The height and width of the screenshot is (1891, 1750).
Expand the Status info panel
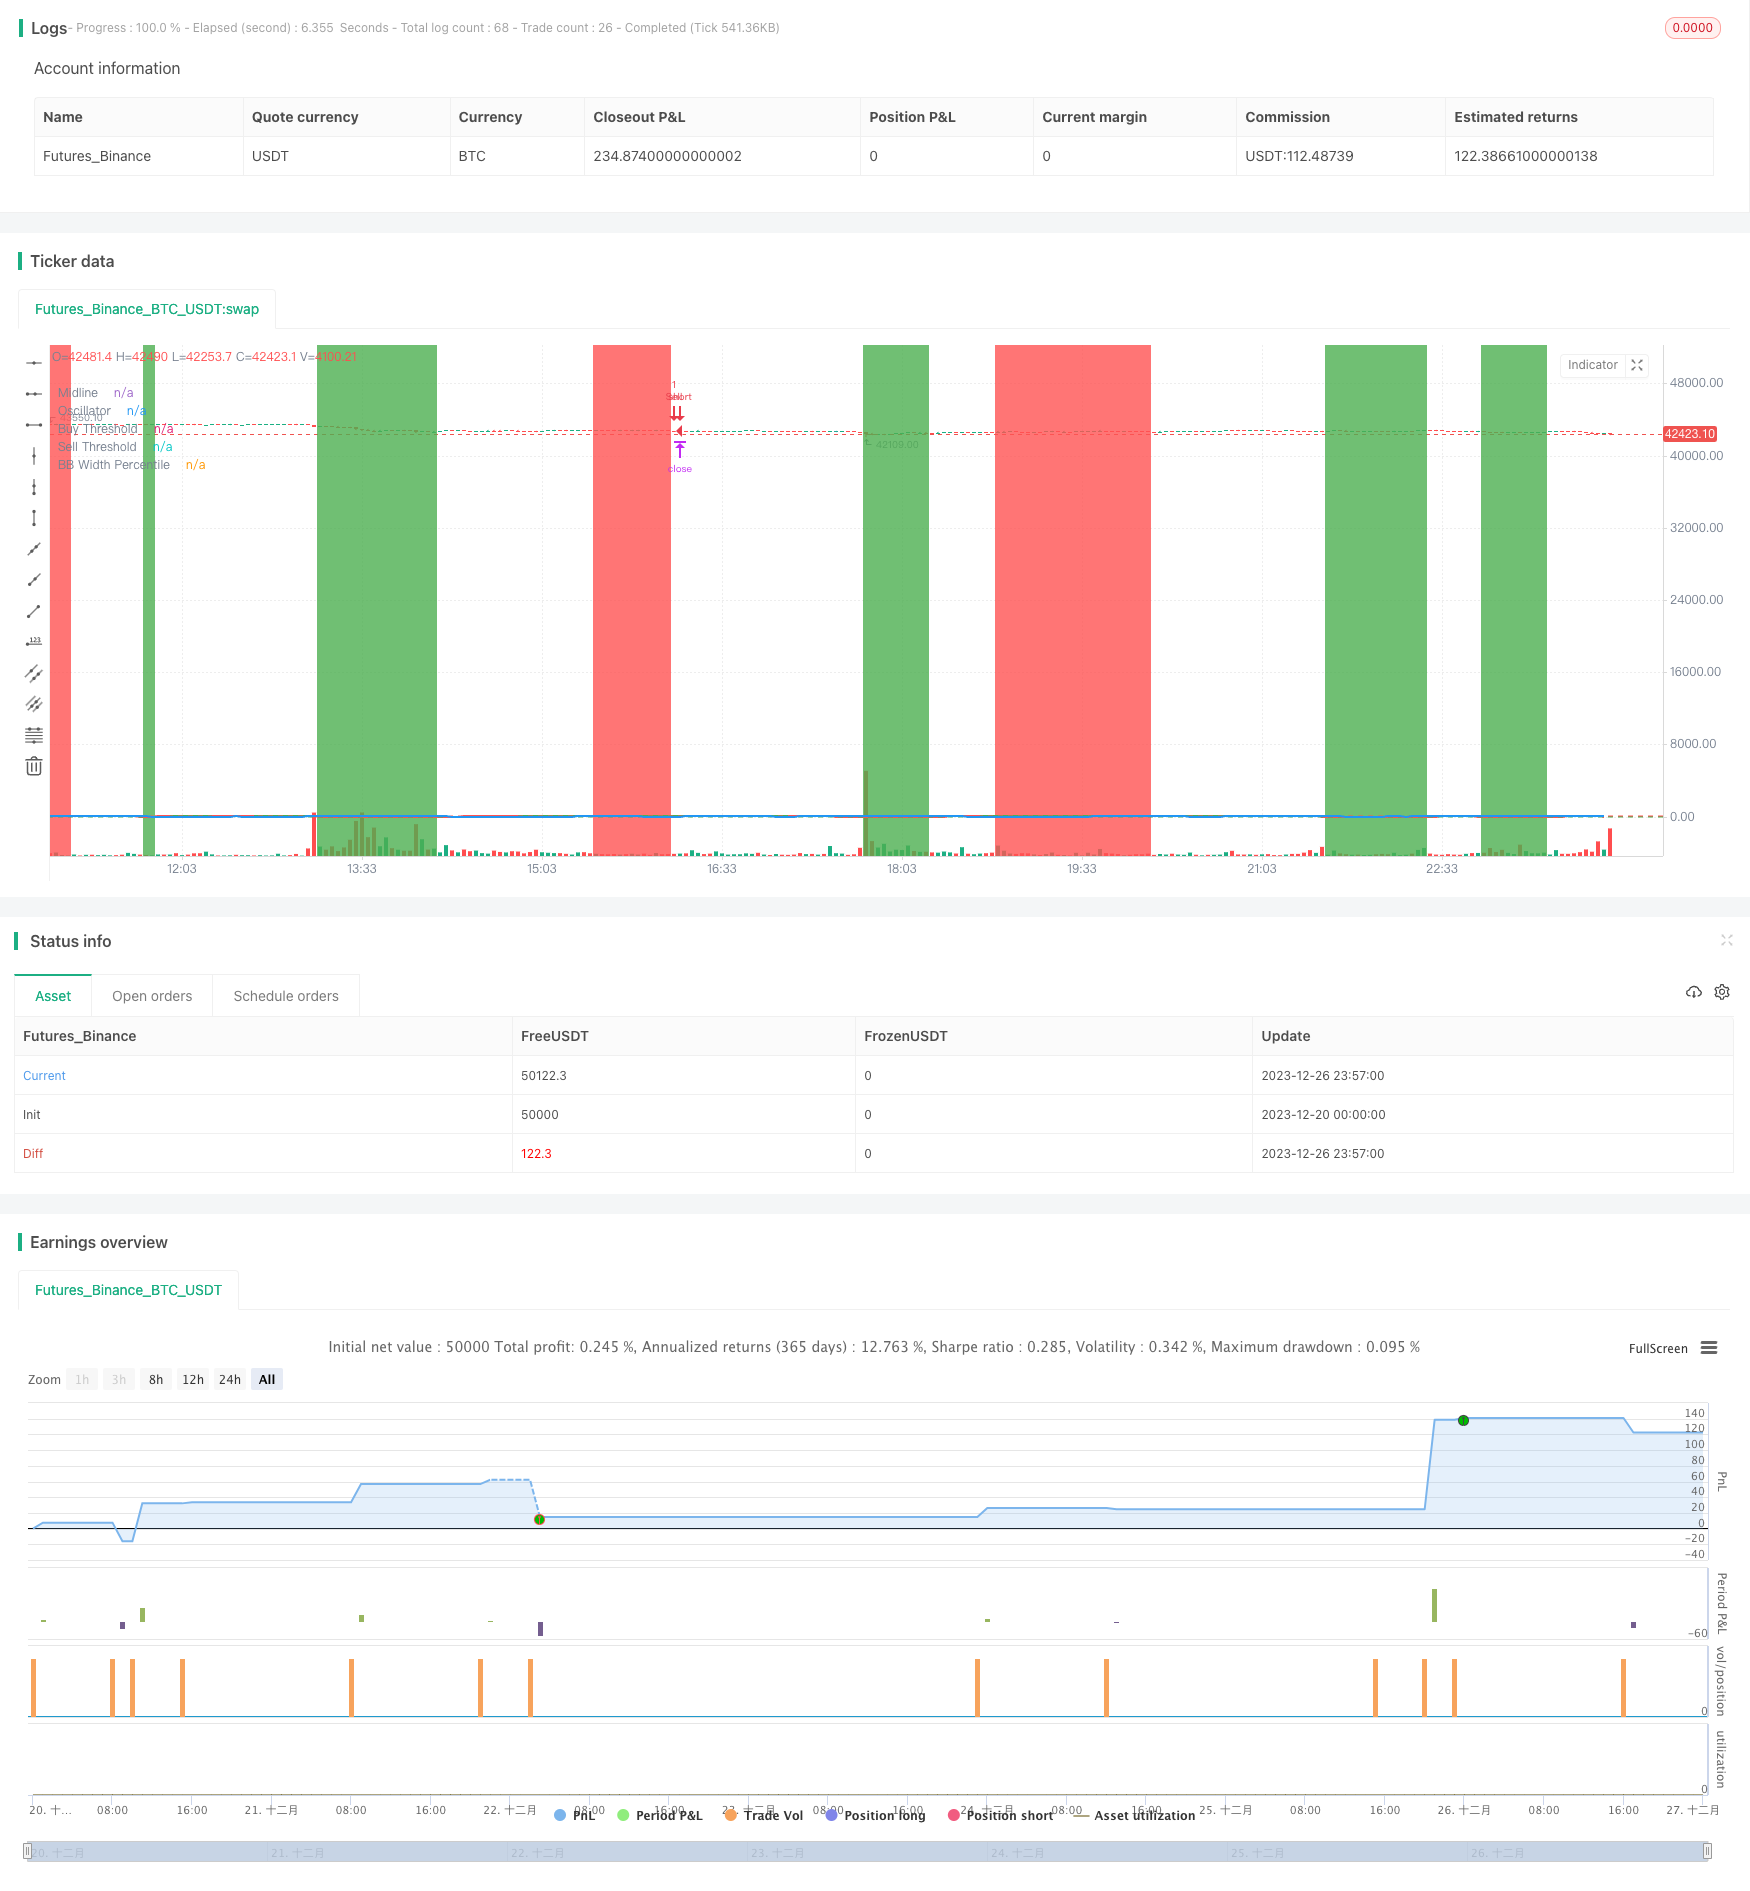point(1726,940)
